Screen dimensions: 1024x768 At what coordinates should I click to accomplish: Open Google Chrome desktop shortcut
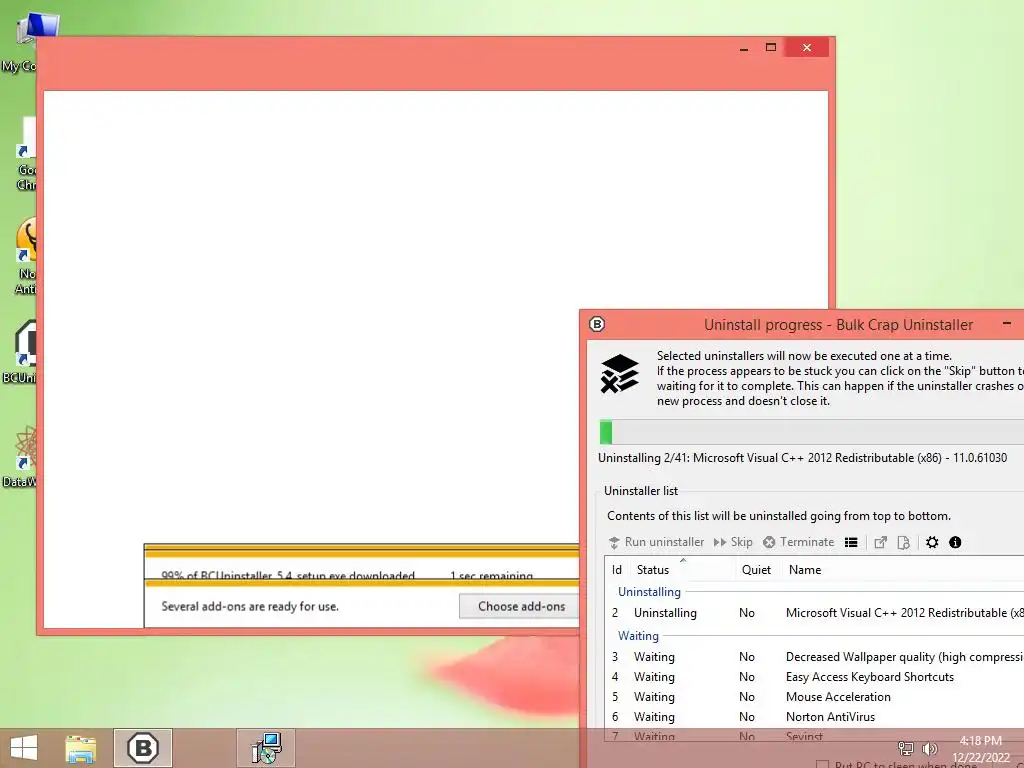(x=24, y=154)
